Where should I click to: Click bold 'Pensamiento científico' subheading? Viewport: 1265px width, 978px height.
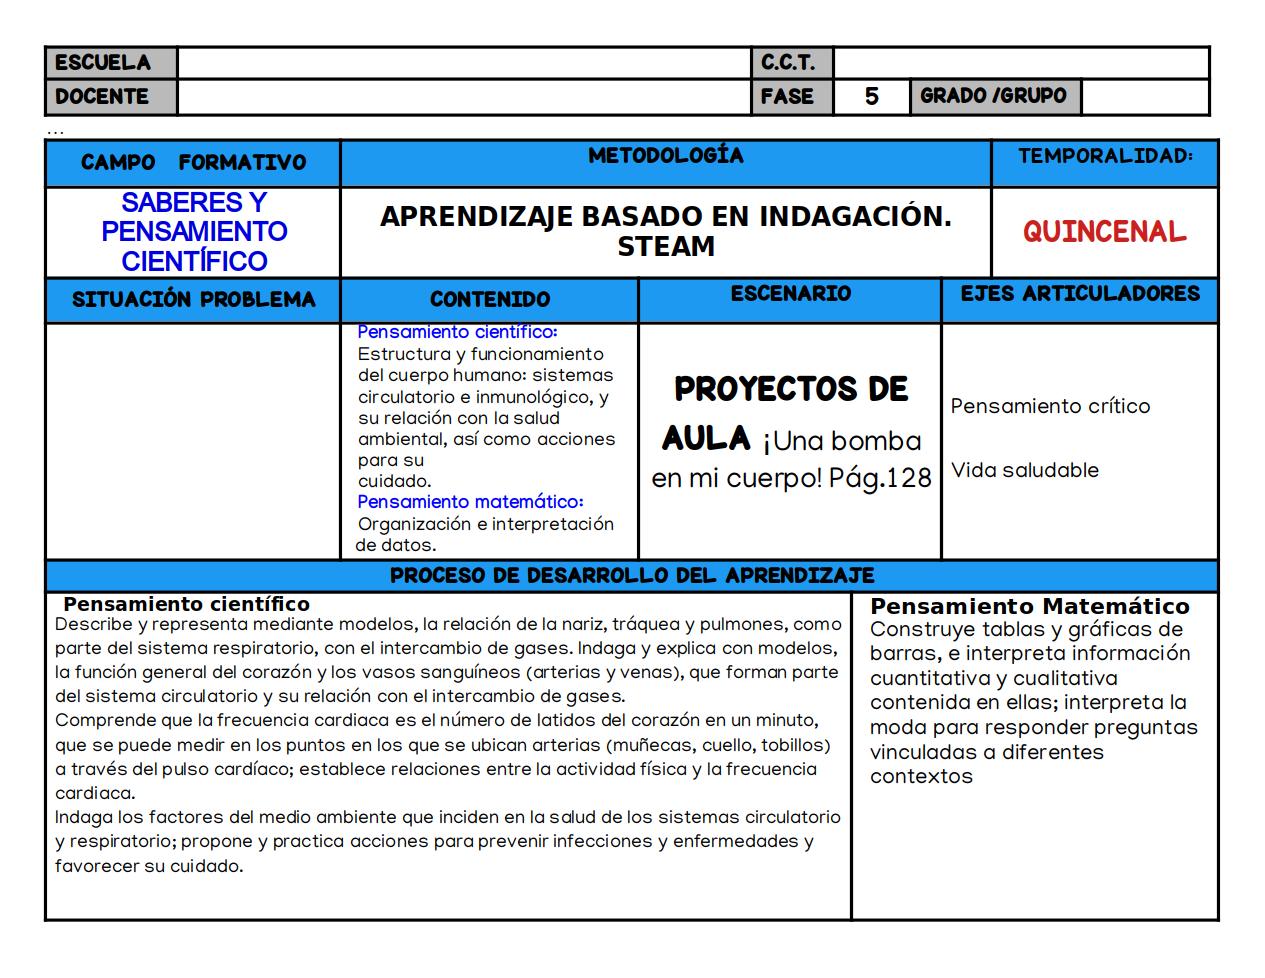pyautogui.click(x=186, y=604)
